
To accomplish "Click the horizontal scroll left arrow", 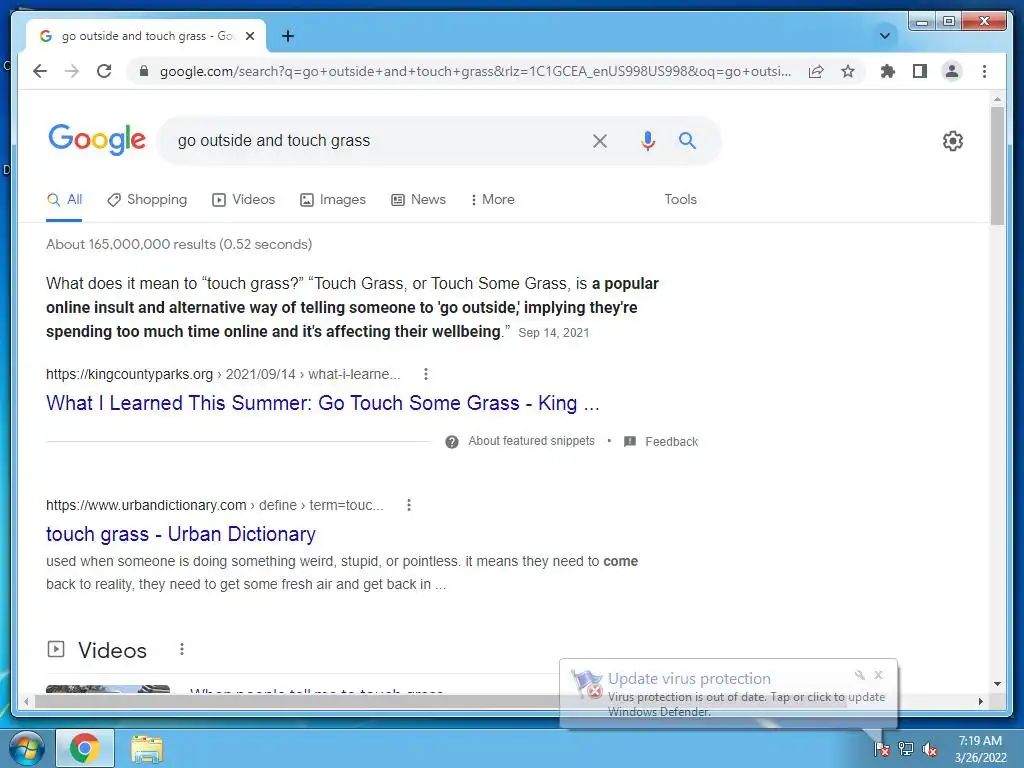I will click(25, 701).
